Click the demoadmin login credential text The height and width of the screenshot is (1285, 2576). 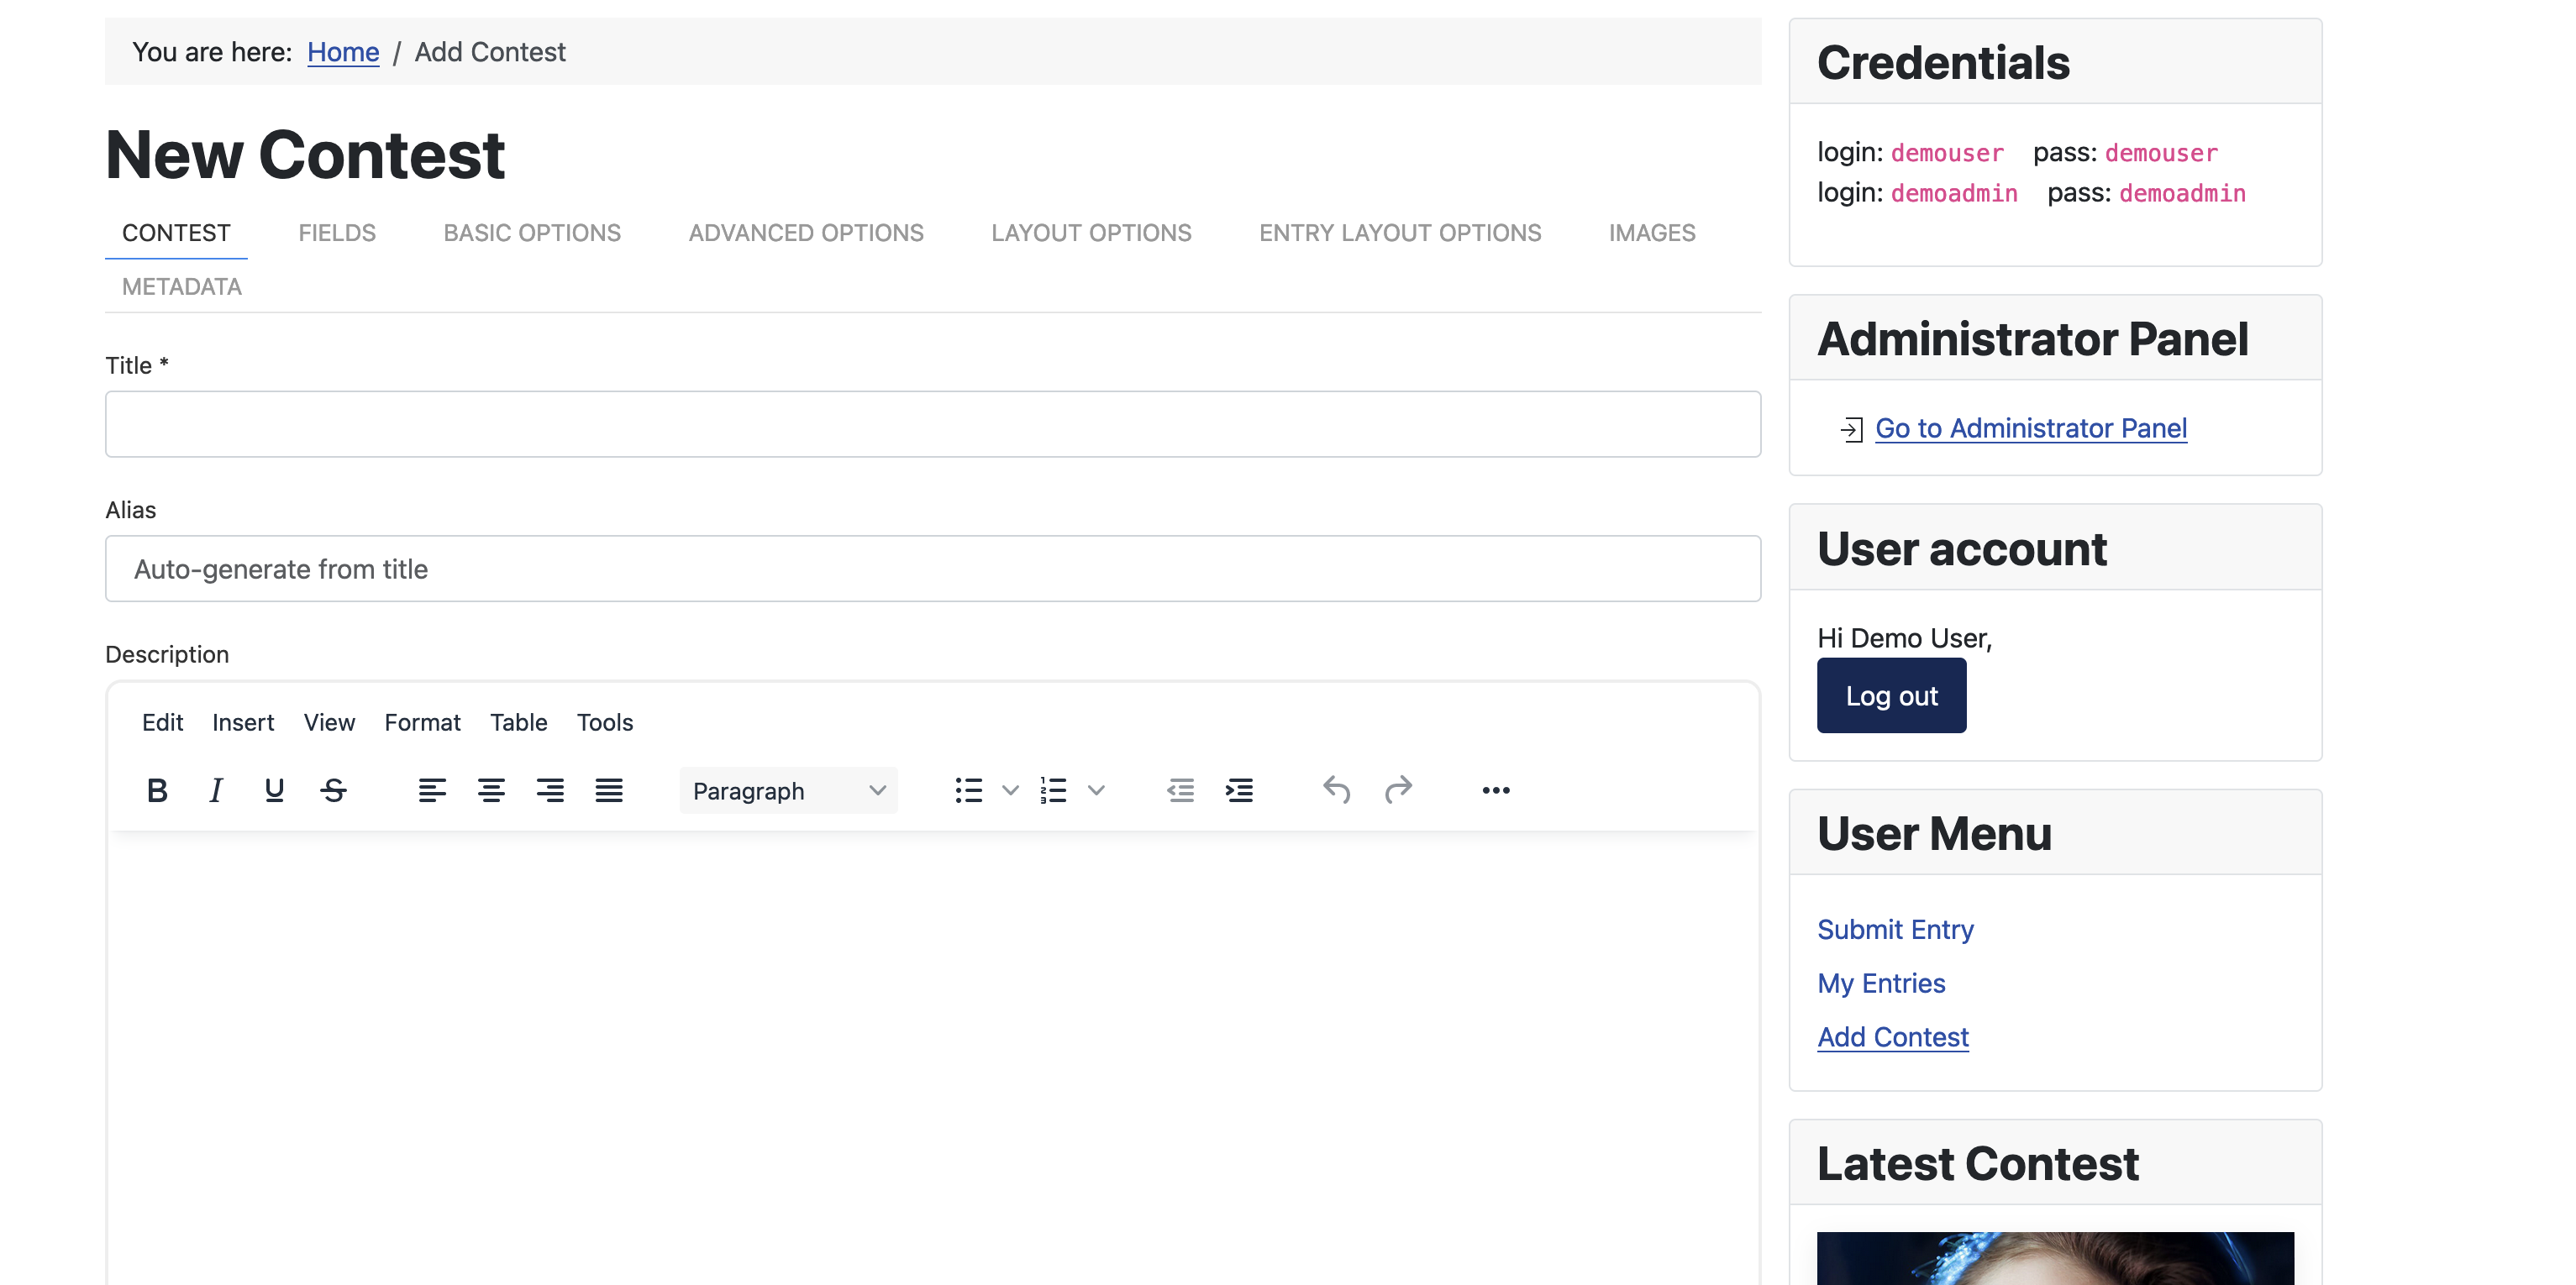pyautogui.click(x=1954, y=193)
